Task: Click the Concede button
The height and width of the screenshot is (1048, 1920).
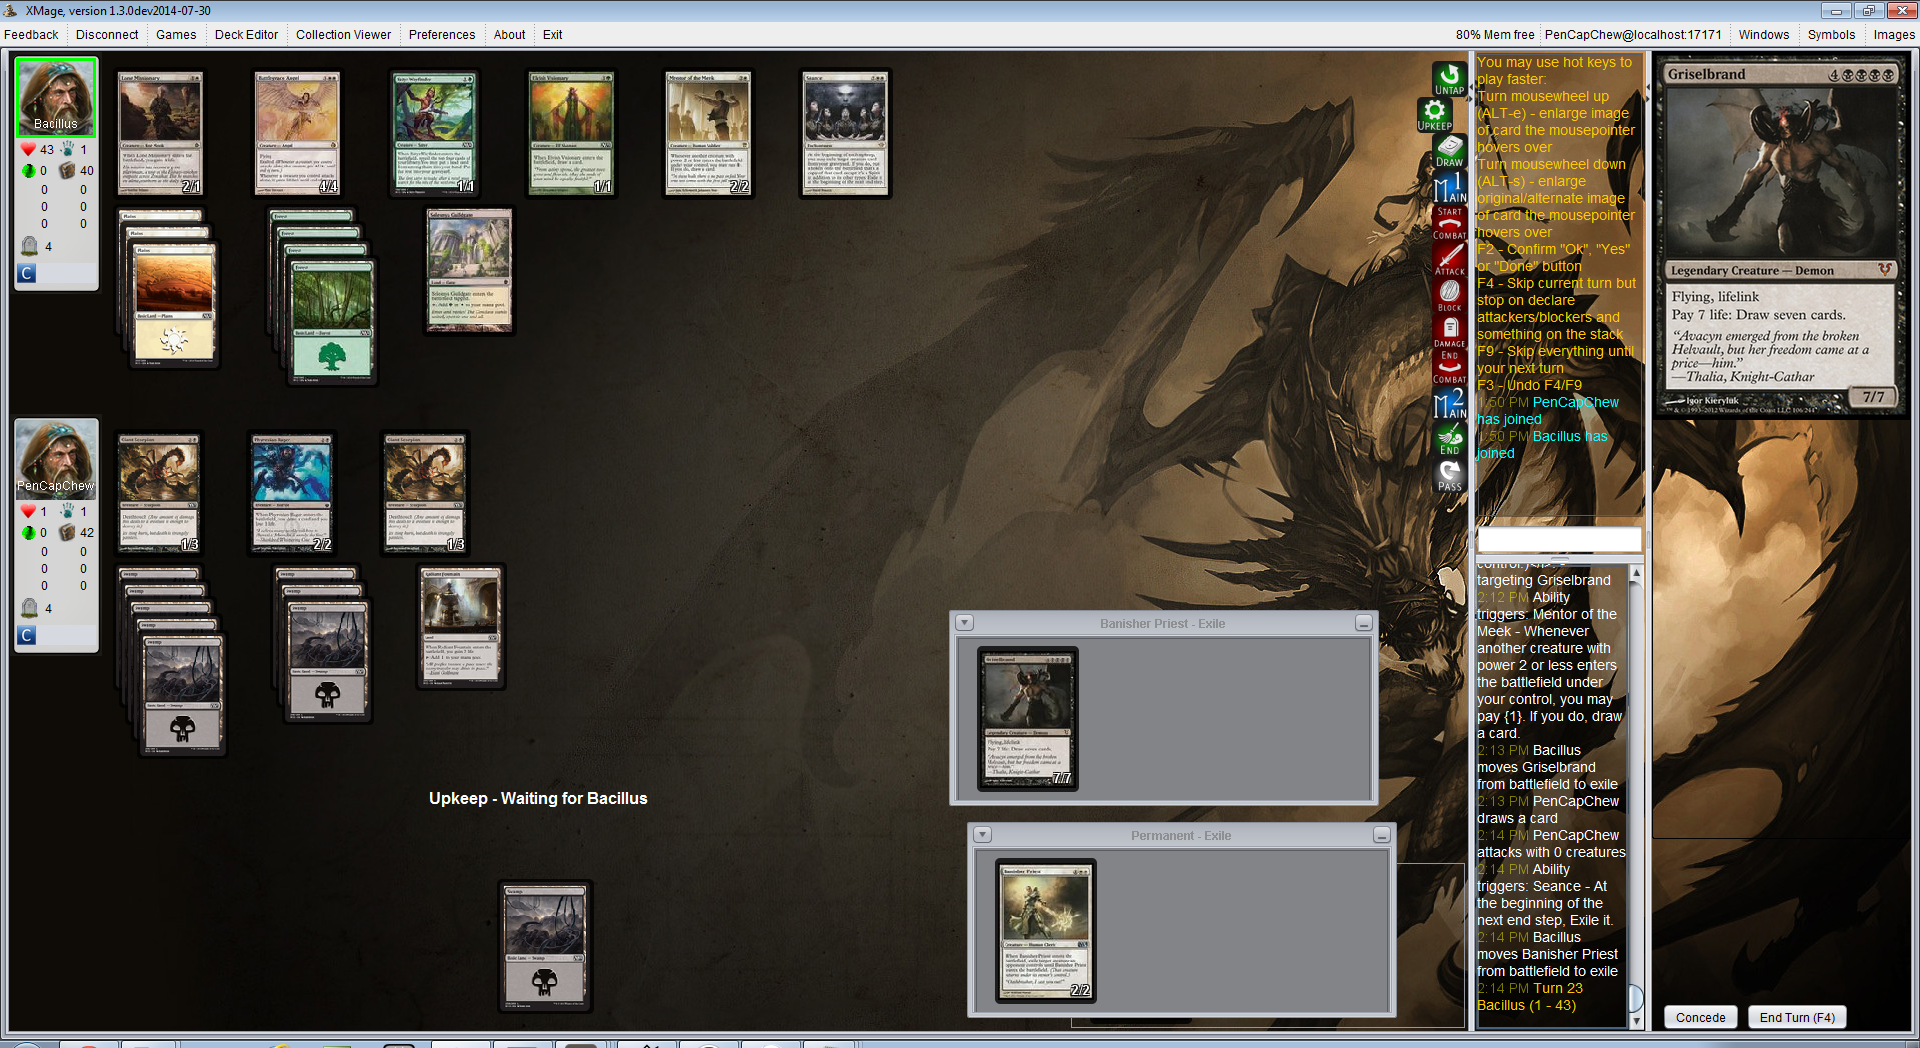Action: tap(1700, 1017)
